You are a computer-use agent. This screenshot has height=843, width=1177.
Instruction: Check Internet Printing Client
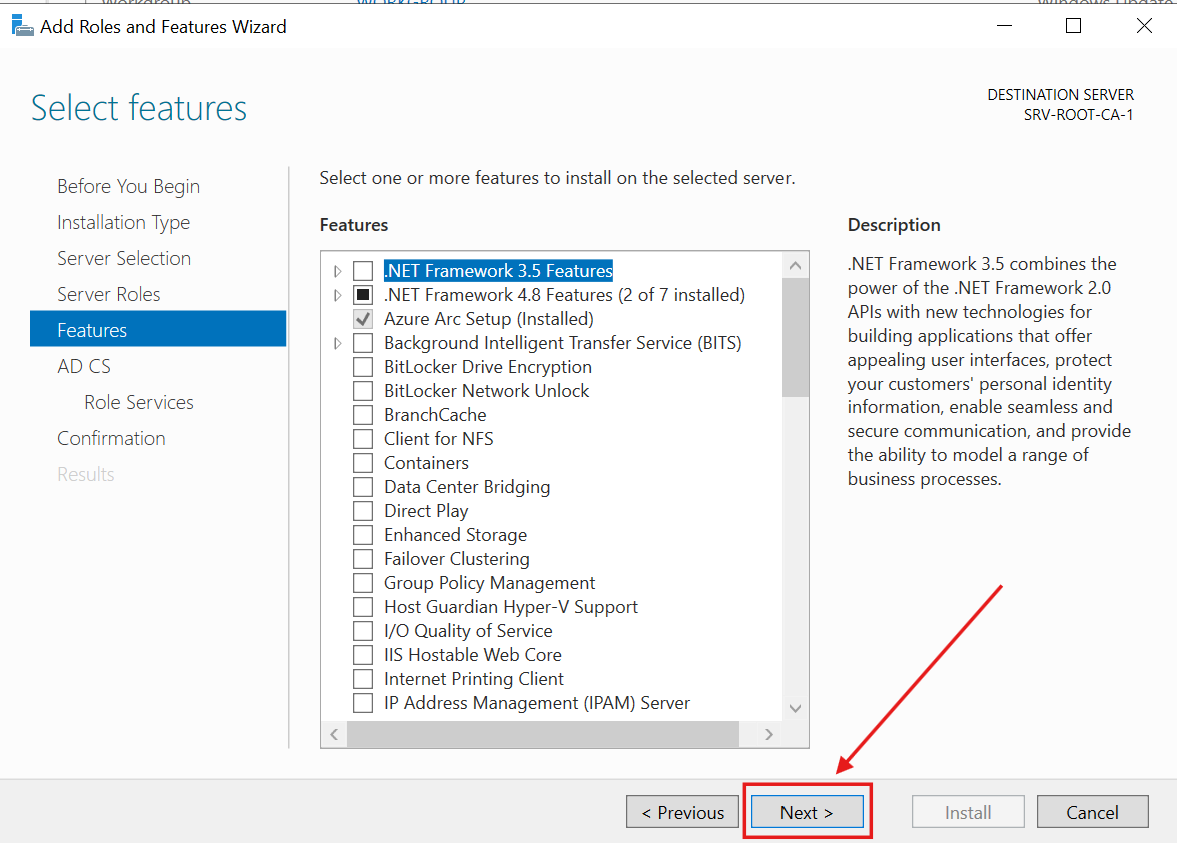click(363, 678)
